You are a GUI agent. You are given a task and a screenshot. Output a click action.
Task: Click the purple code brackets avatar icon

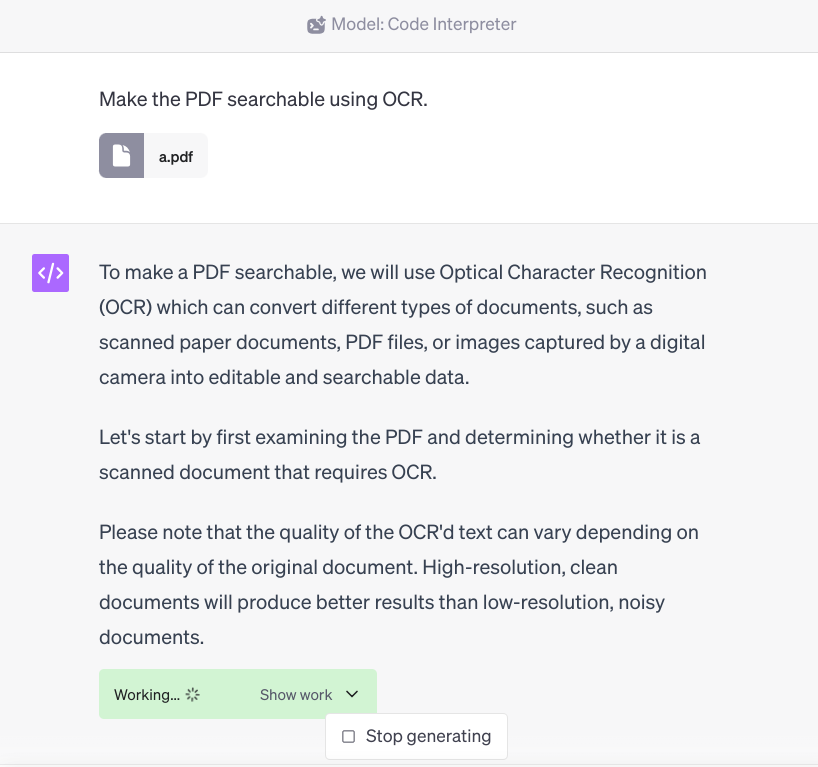50,273
